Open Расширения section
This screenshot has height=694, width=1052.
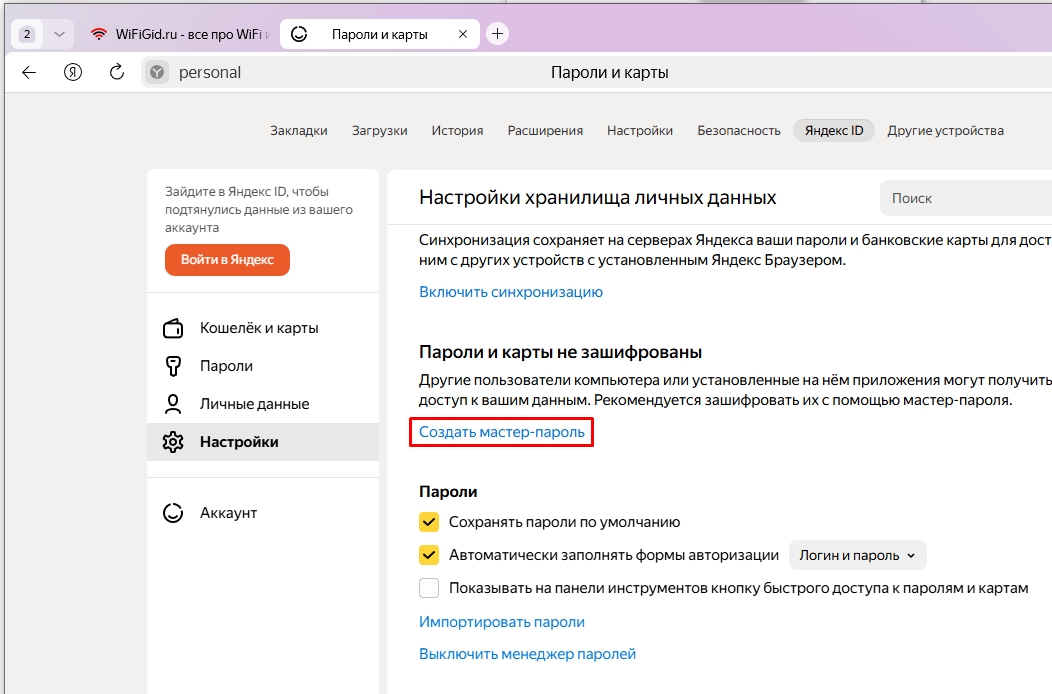[545, 131]
